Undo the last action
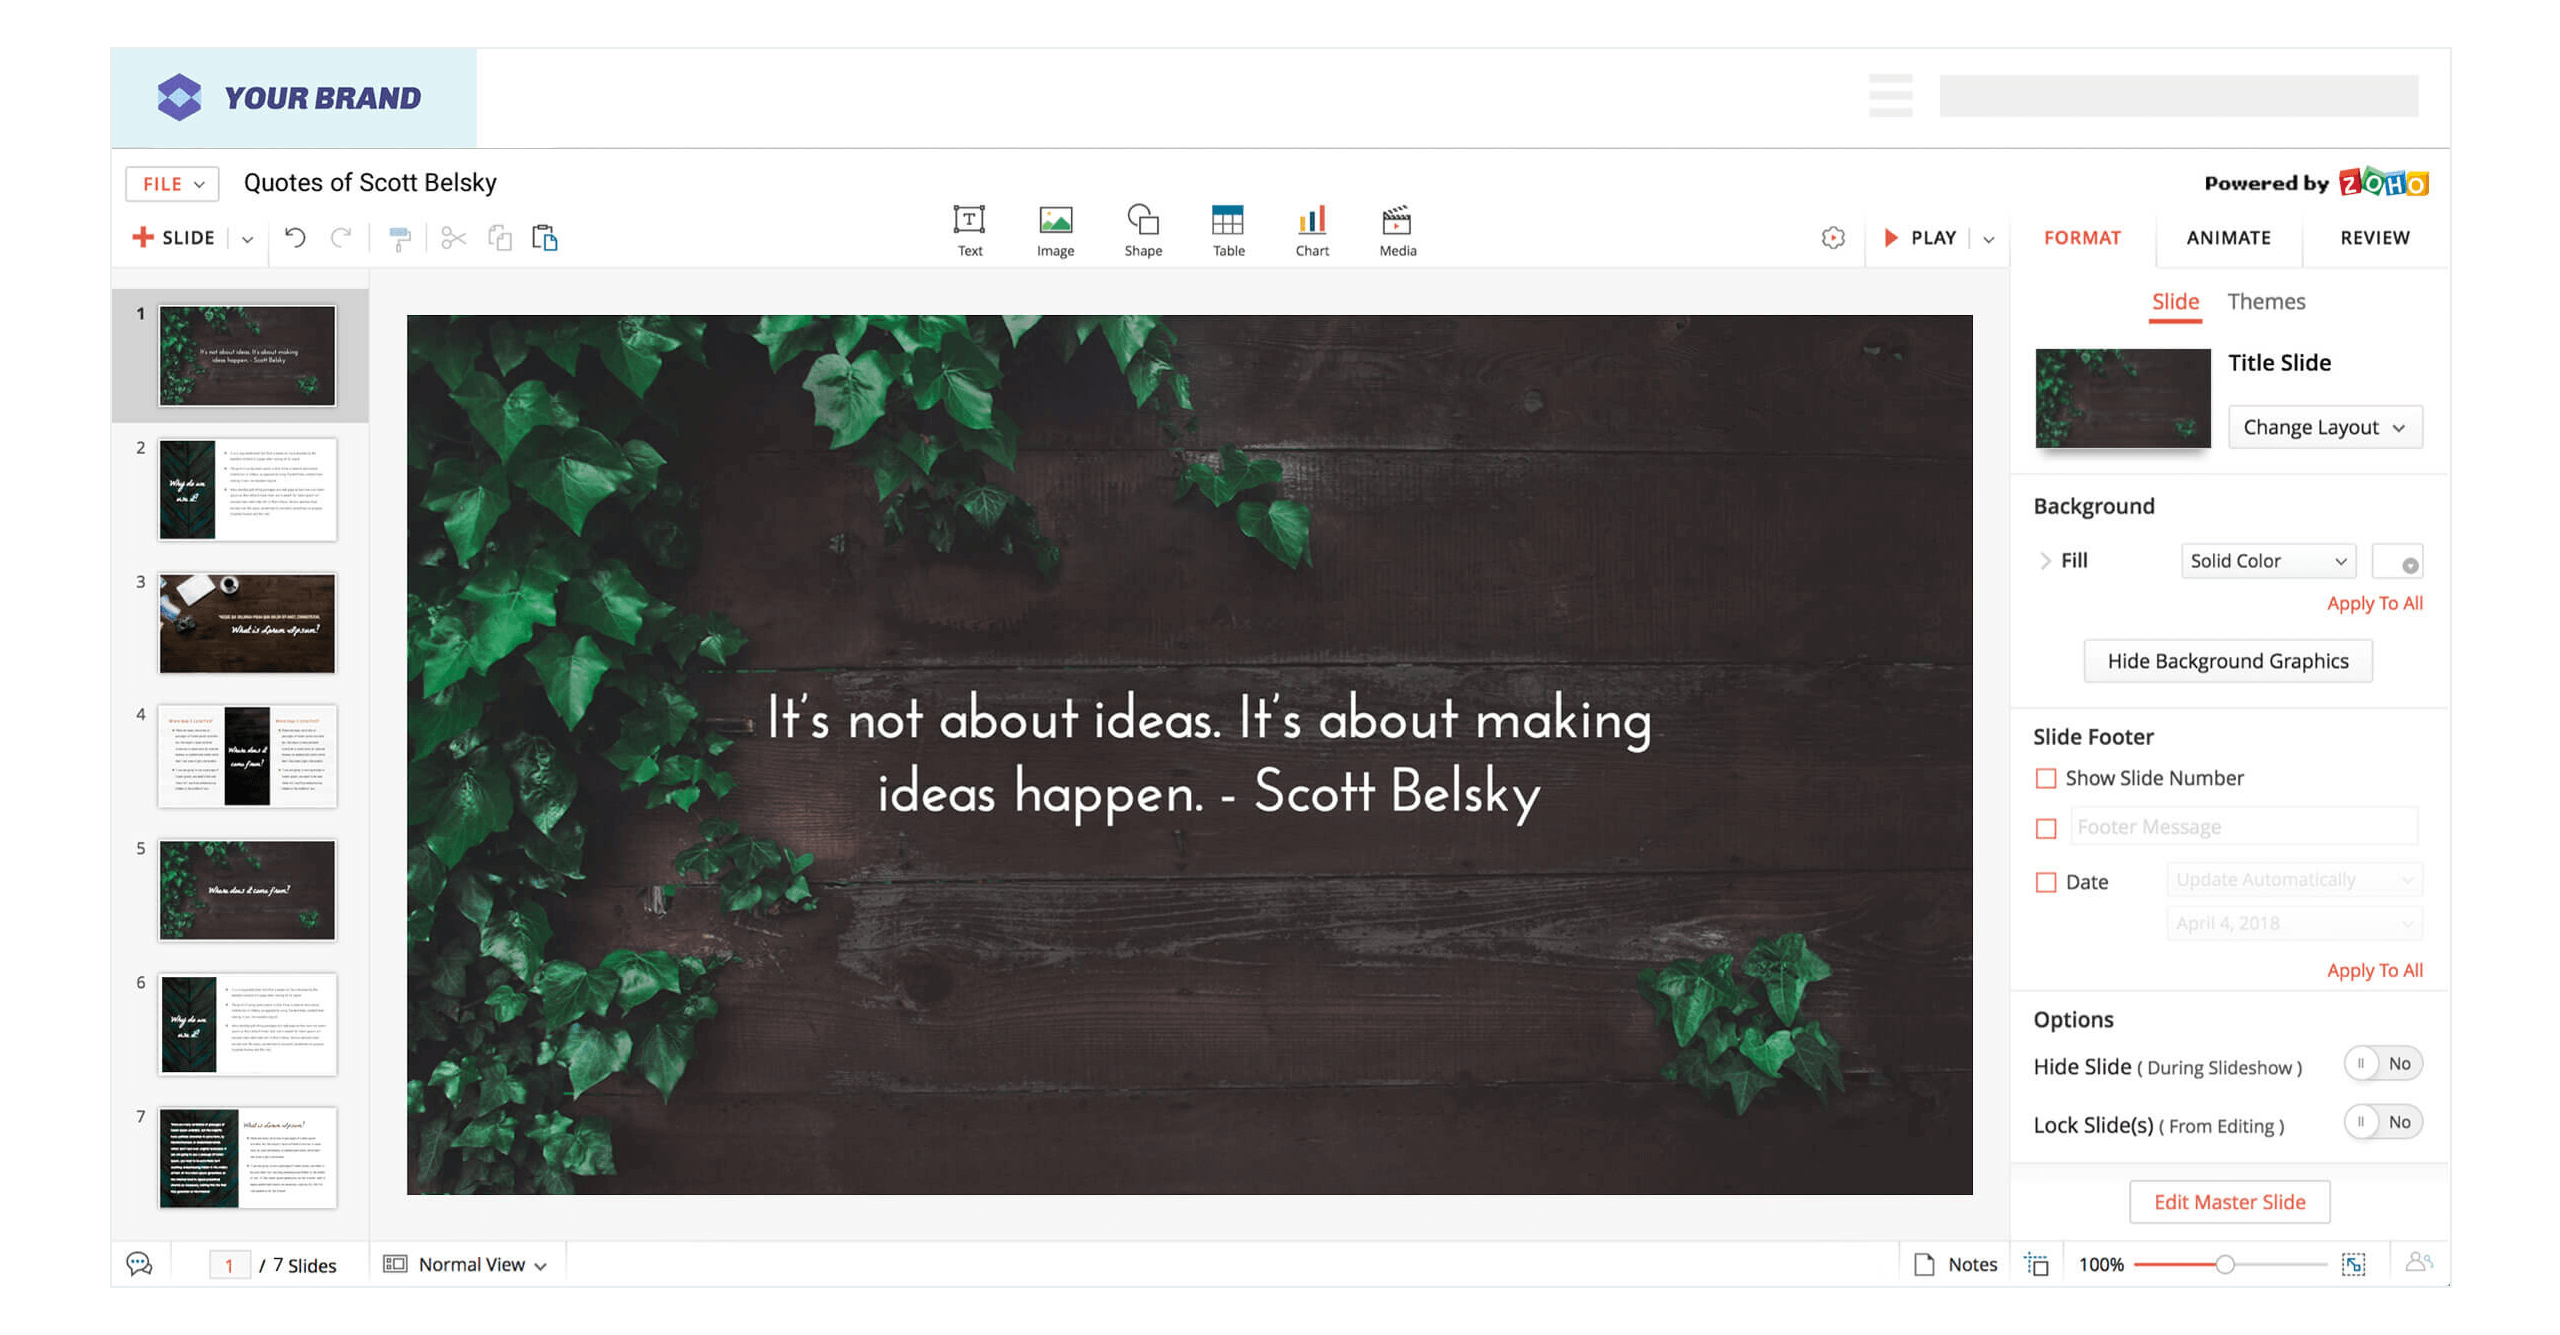This screenshot has height=1335, width=2560. (x=295, y=237)
